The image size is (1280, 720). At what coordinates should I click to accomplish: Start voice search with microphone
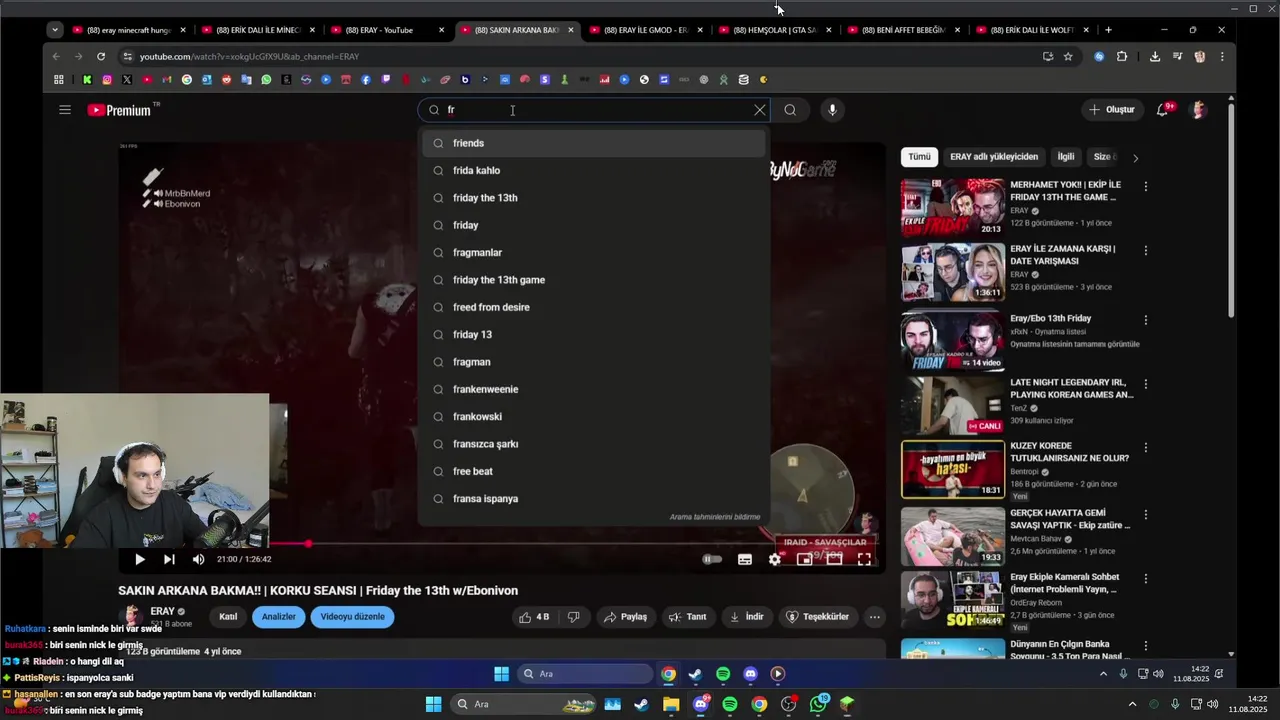[832, 110]
